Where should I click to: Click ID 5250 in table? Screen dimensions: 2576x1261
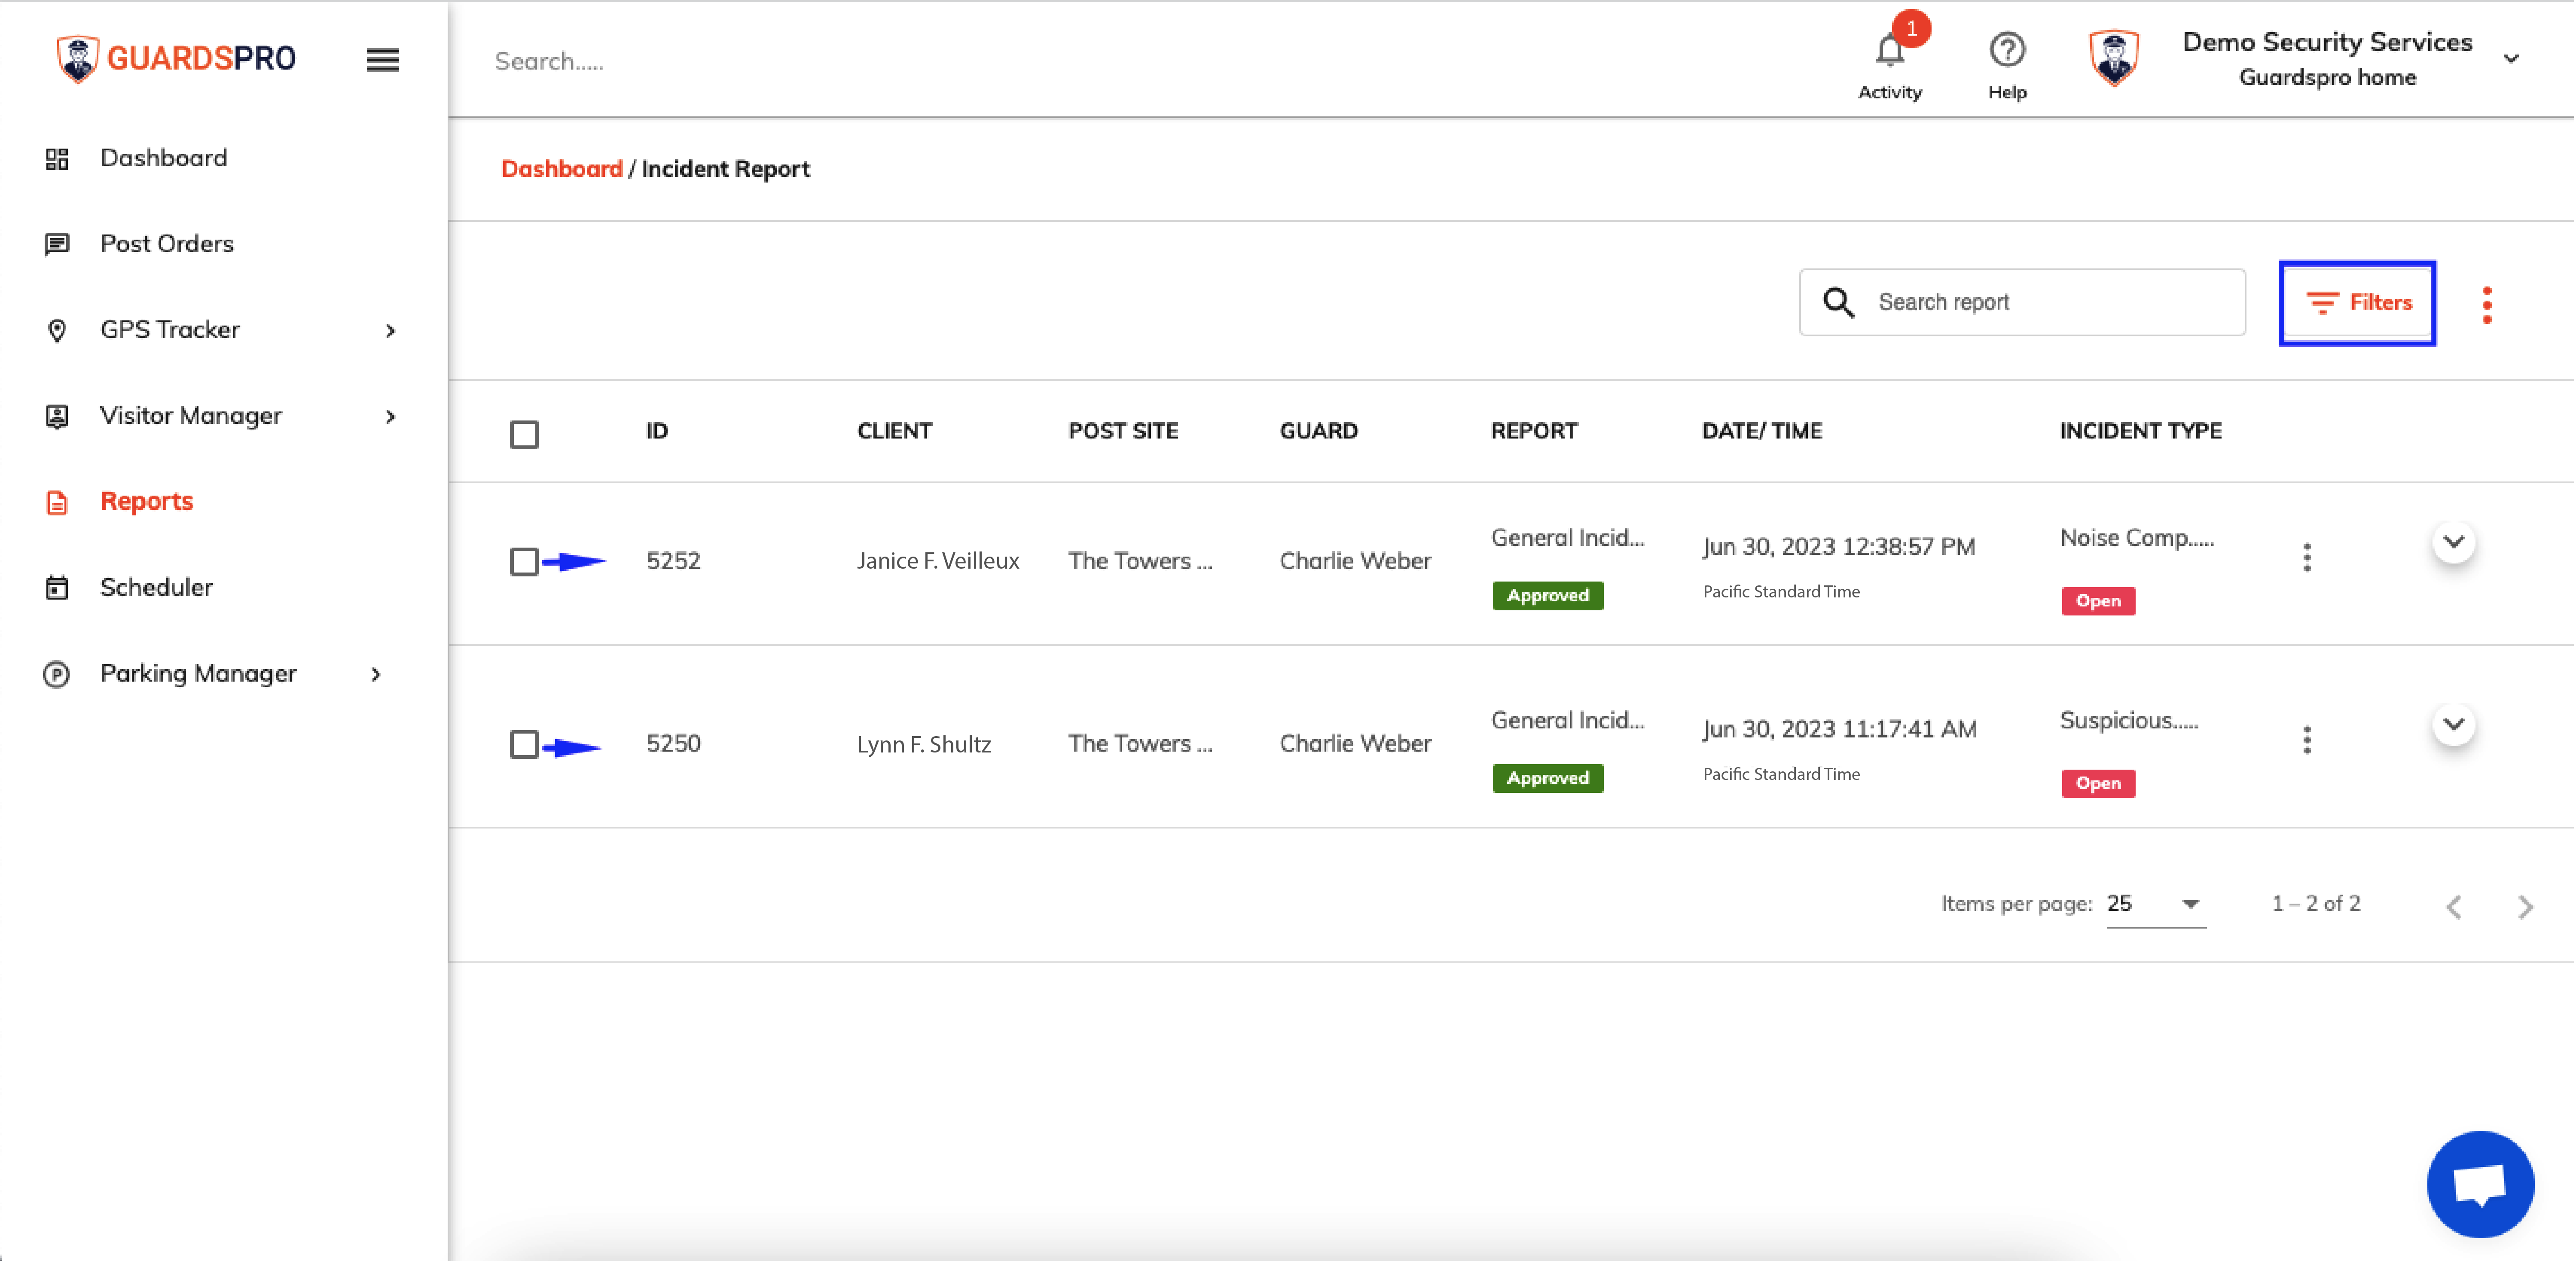pyautogui.click(x=673, y=744)
